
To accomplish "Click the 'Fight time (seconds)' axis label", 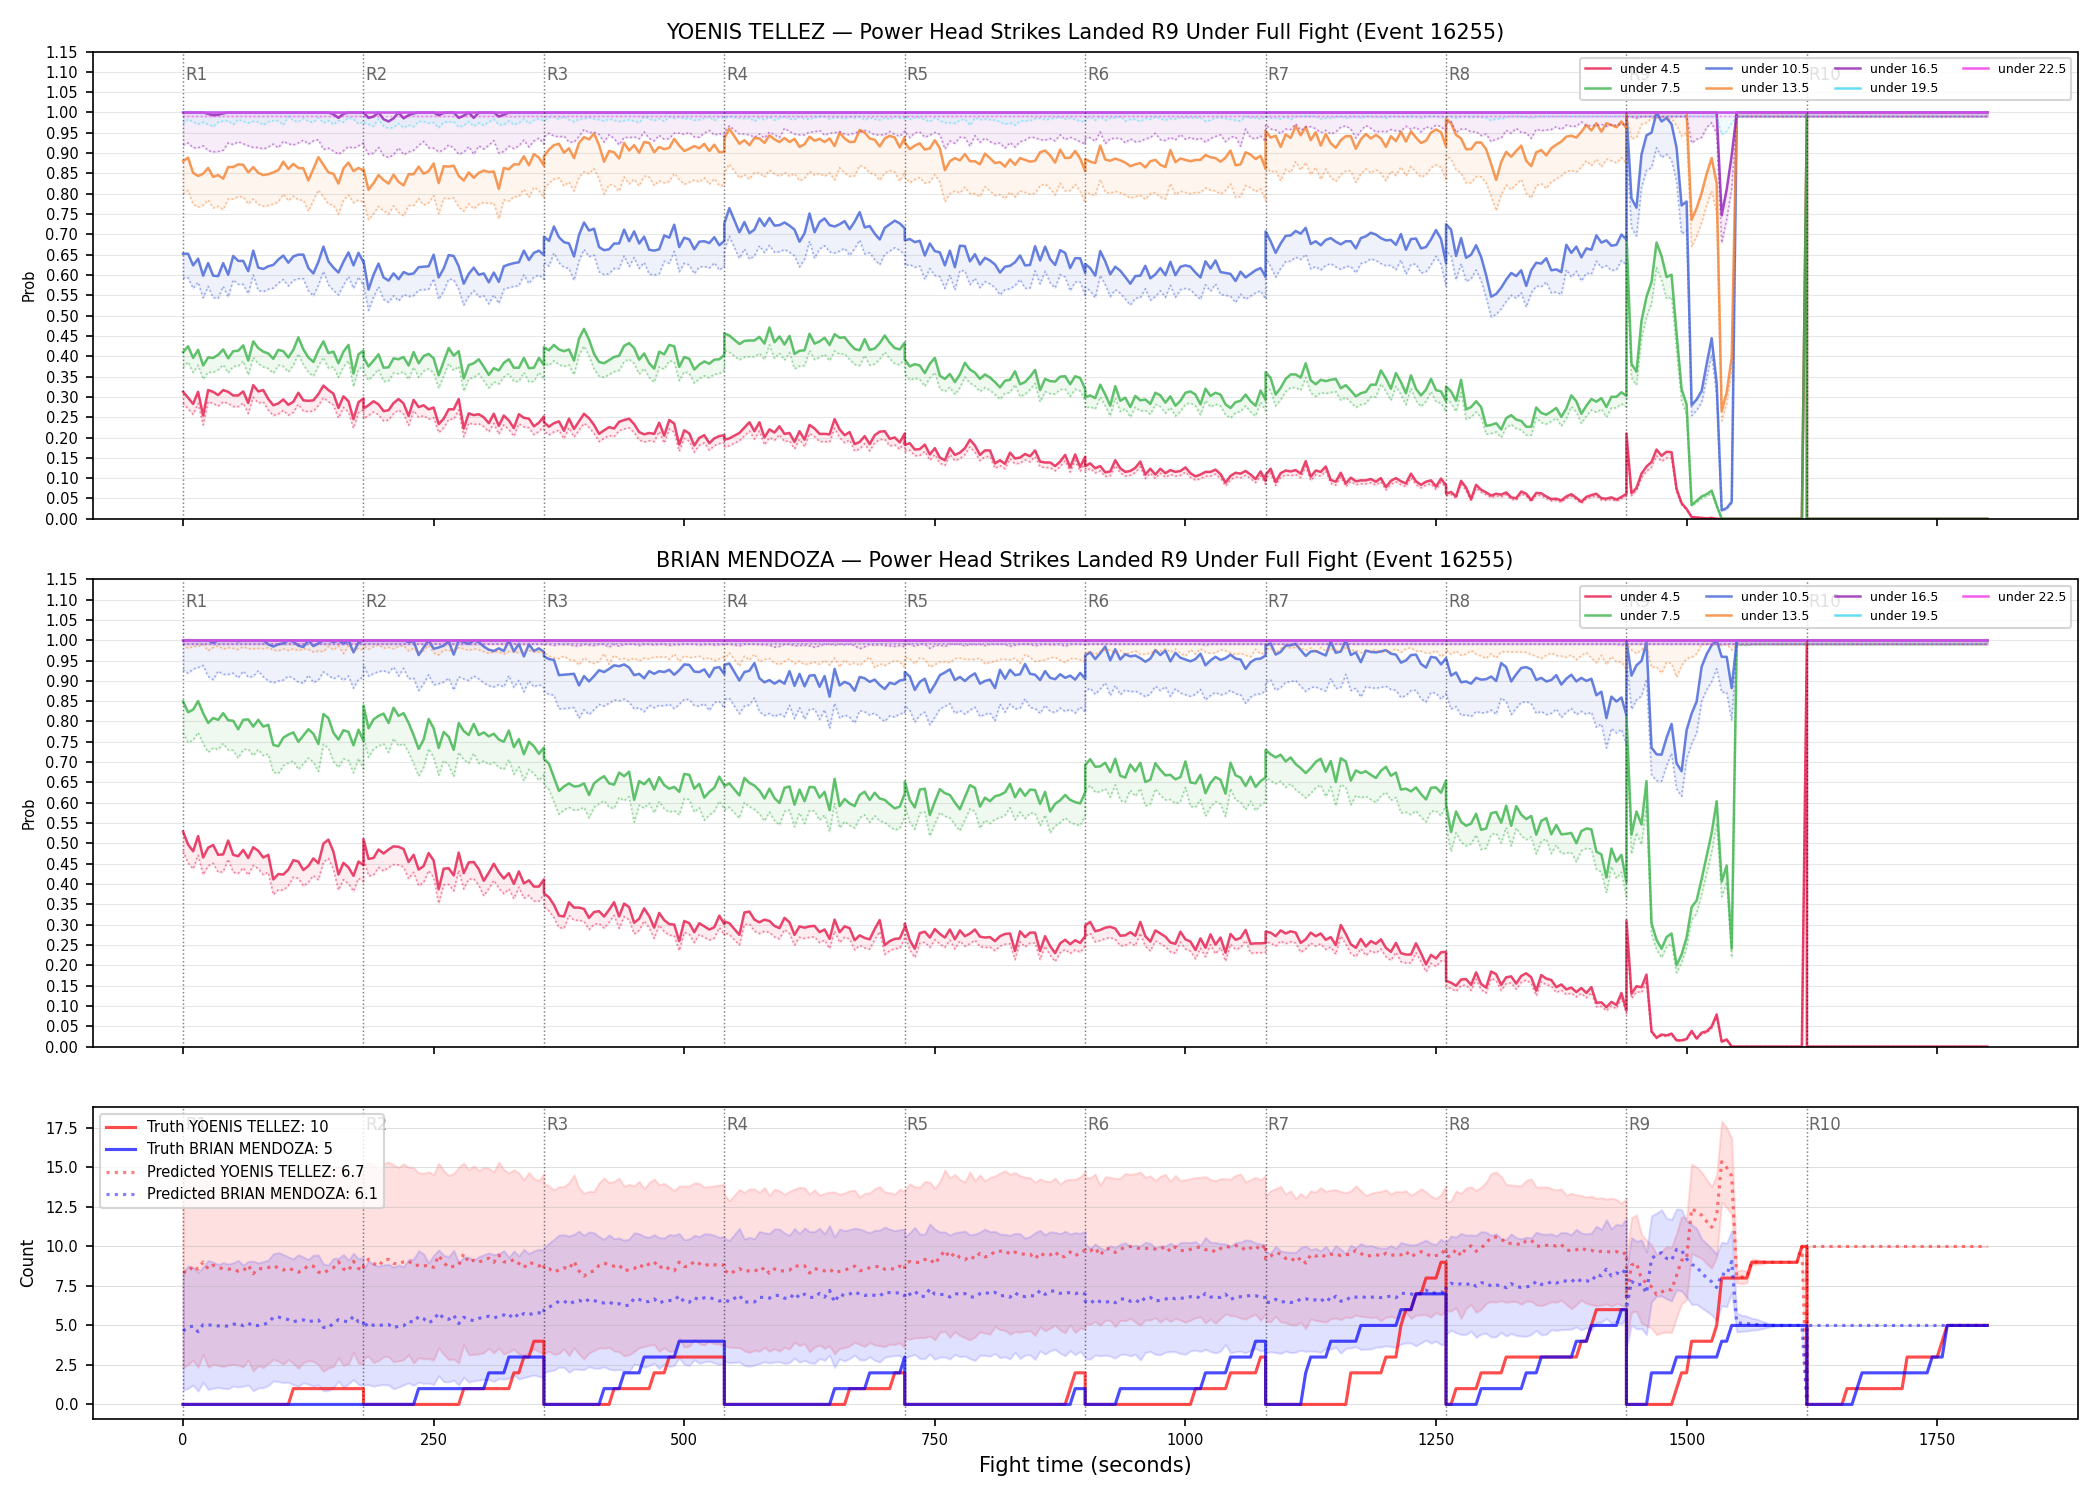I will (x=1085, y=1465).
